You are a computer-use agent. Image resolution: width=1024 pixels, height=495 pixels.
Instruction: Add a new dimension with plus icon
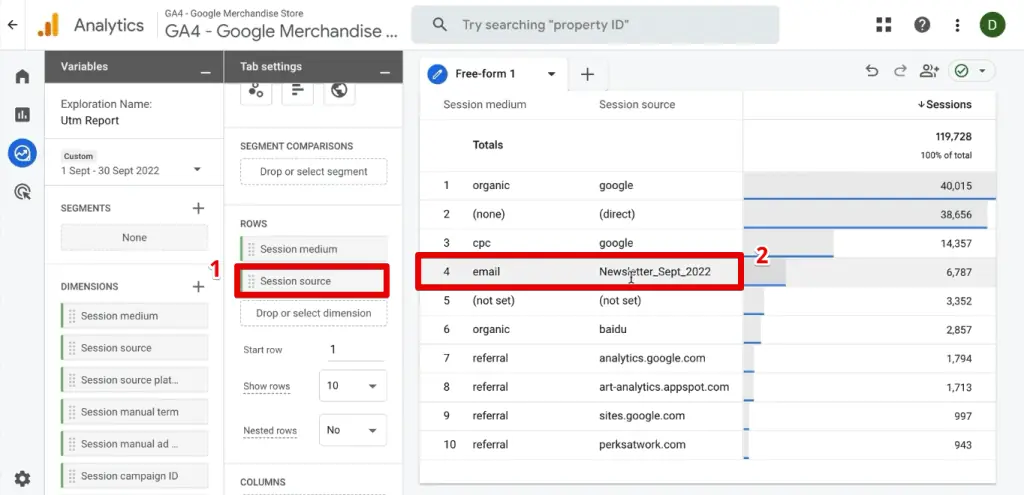point(198,287)
